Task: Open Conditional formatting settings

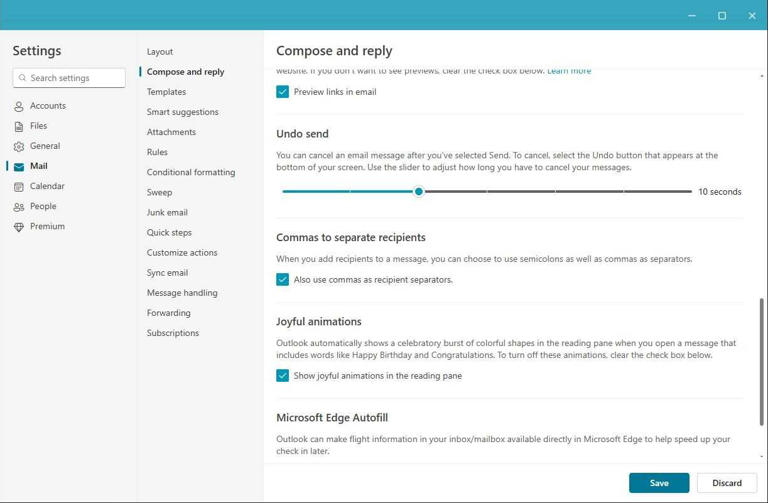Action: 191,172
